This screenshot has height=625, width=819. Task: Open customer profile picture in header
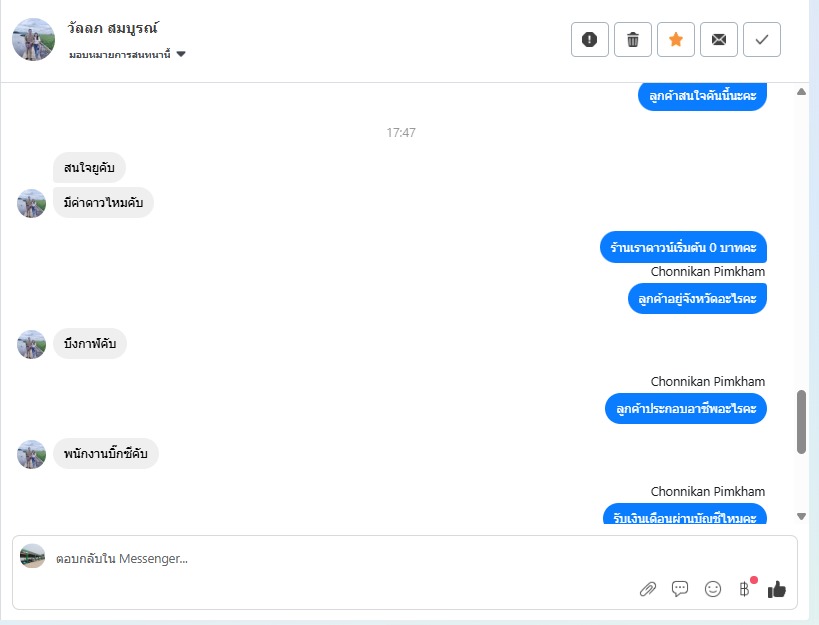[33, 40]
